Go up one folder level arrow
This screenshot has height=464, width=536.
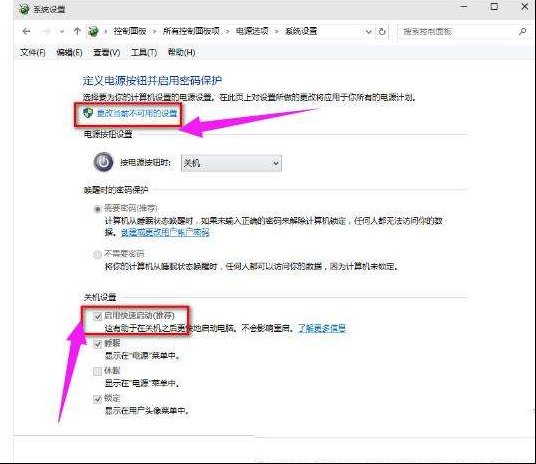pyautogui.click(x=77, y=31)
